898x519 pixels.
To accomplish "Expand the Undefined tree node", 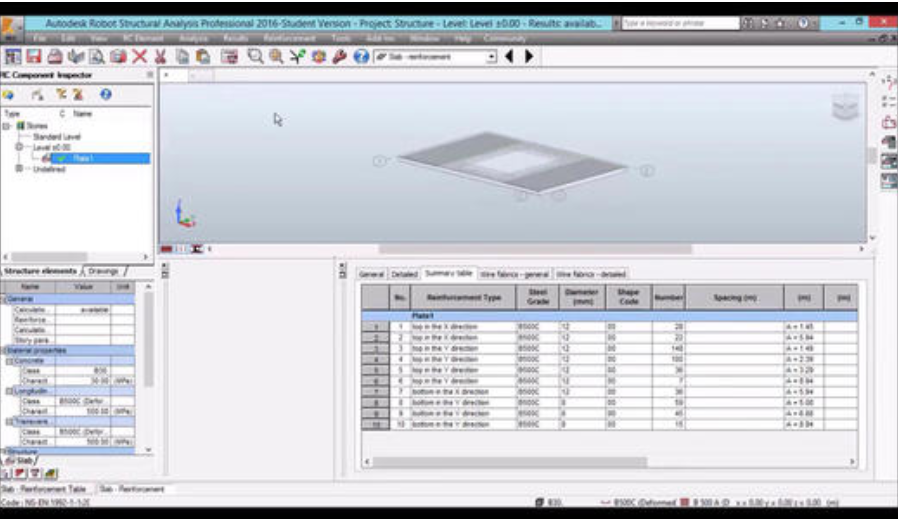I will [19, 169].
